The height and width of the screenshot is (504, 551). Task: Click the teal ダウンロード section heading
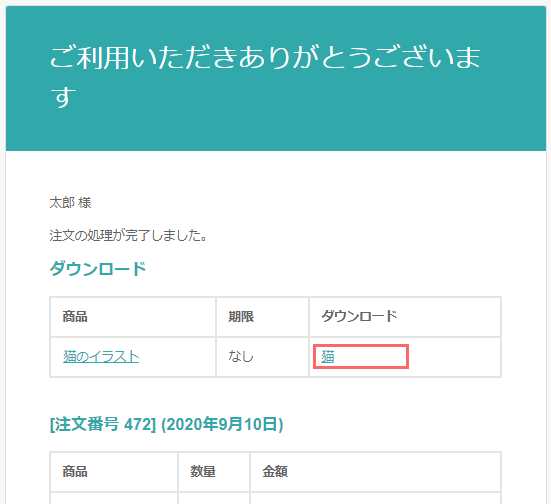coord(98,269)
